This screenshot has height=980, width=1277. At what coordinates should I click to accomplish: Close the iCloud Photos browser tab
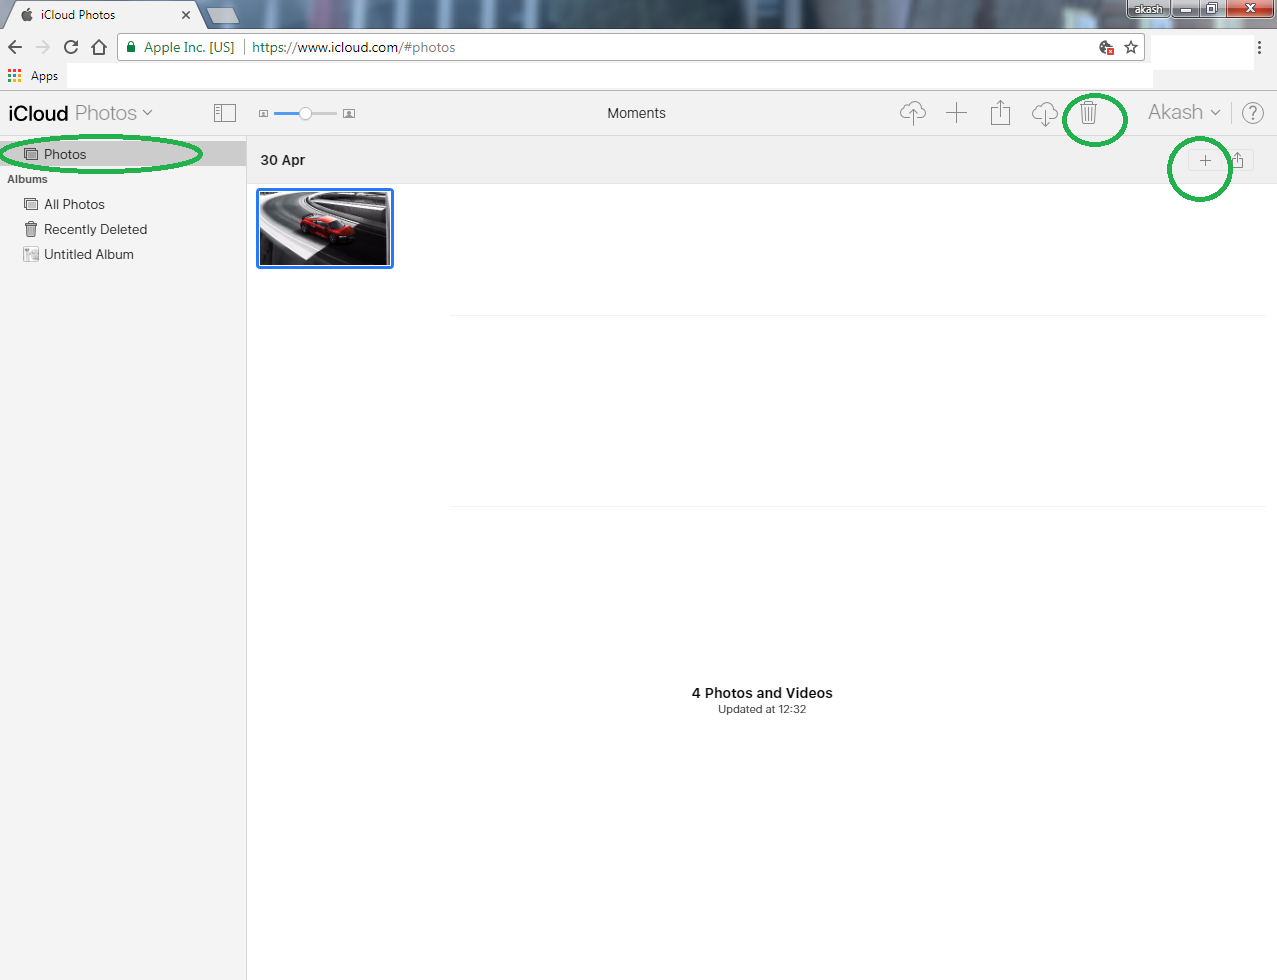(186, 15)
